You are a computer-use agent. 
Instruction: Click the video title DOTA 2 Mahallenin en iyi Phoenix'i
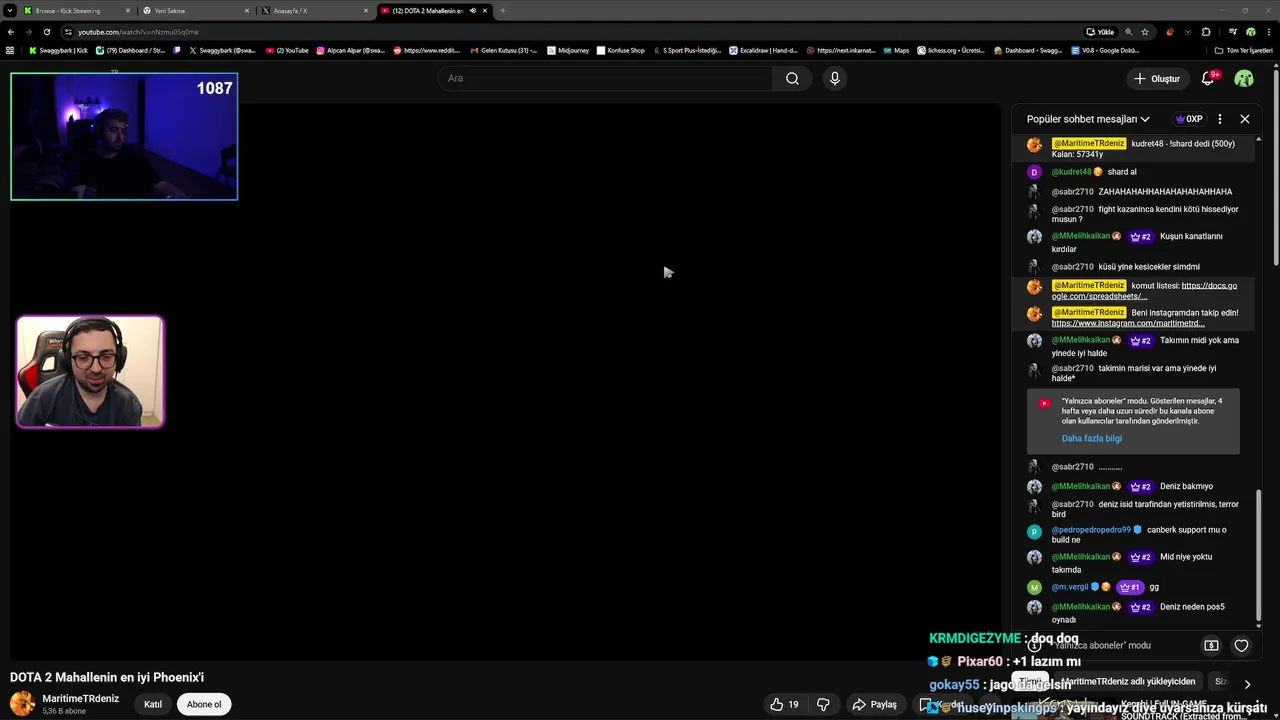click(x=107, y=677)
